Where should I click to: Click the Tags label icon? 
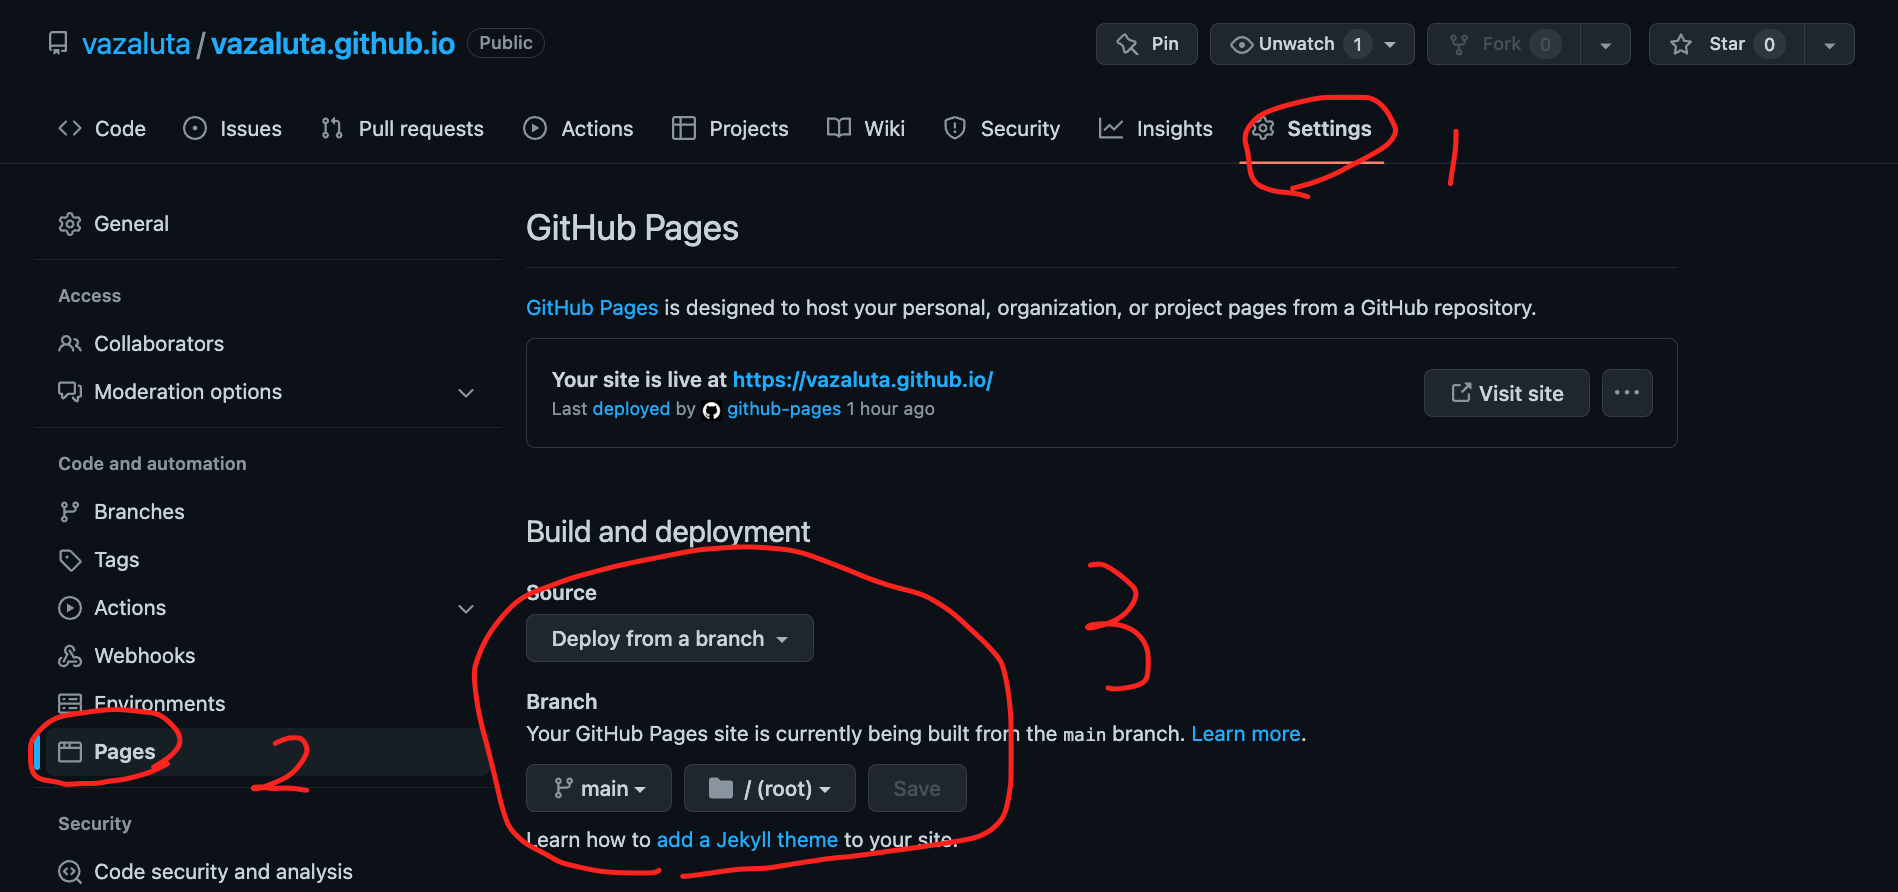70,560
